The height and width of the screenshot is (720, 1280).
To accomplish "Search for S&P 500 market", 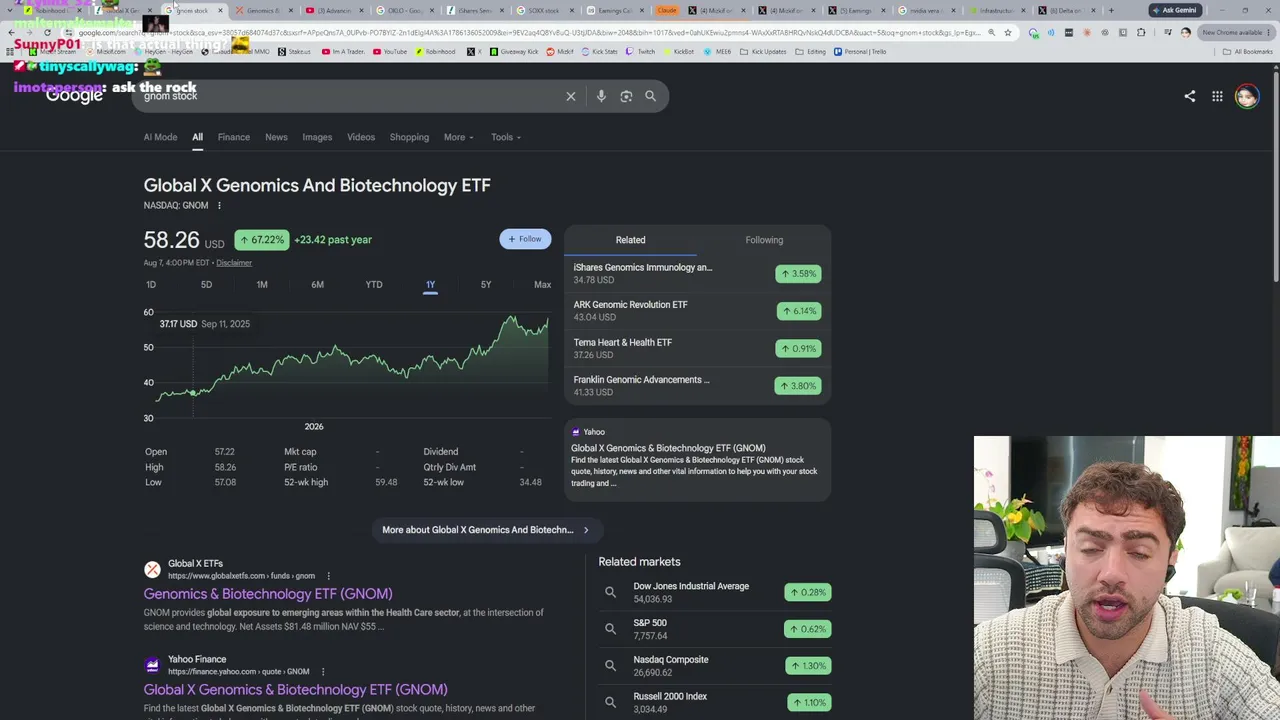I will click(x=715, y=629).
